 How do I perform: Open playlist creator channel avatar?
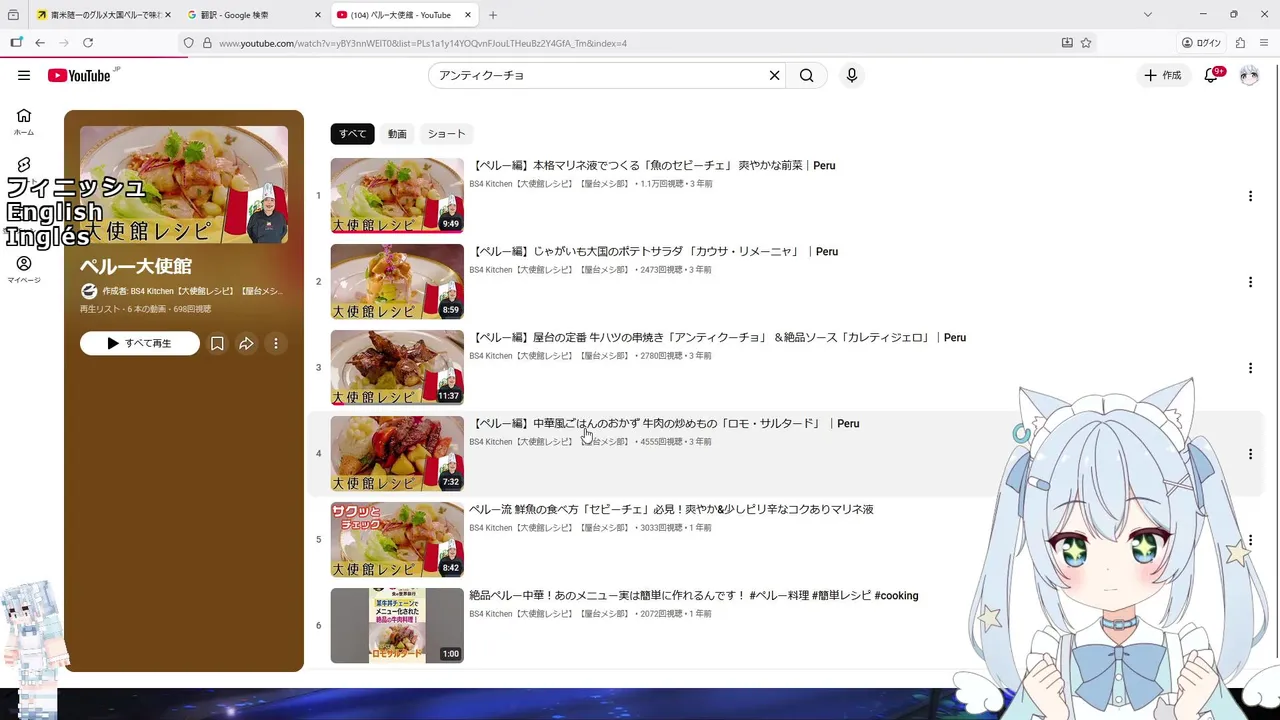(x=89, y=291)
